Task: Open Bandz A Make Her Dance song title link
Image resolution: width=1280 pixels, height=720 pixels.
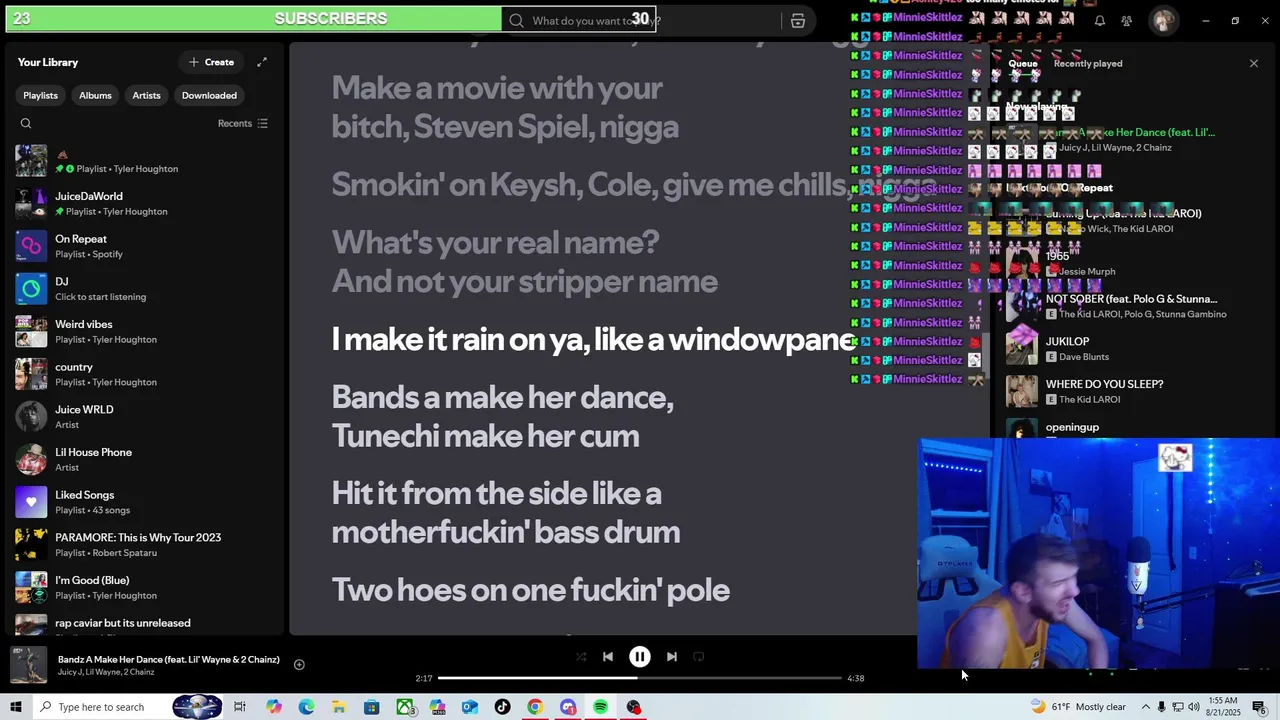Action: point(169,660)
